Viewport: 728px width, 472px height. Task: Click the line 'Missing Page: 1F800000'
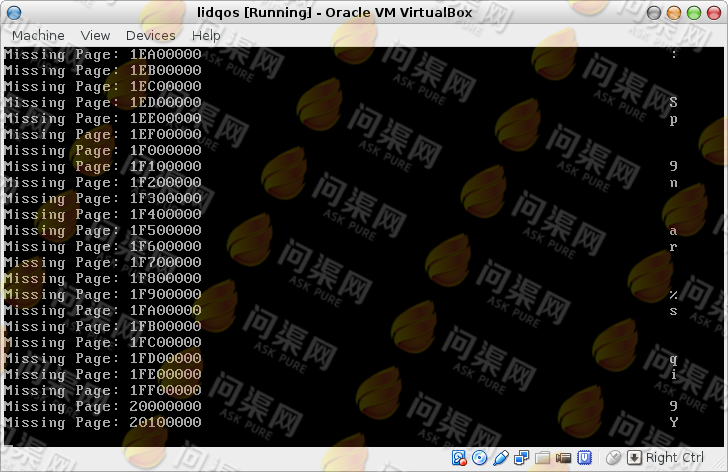pos(103,278)
